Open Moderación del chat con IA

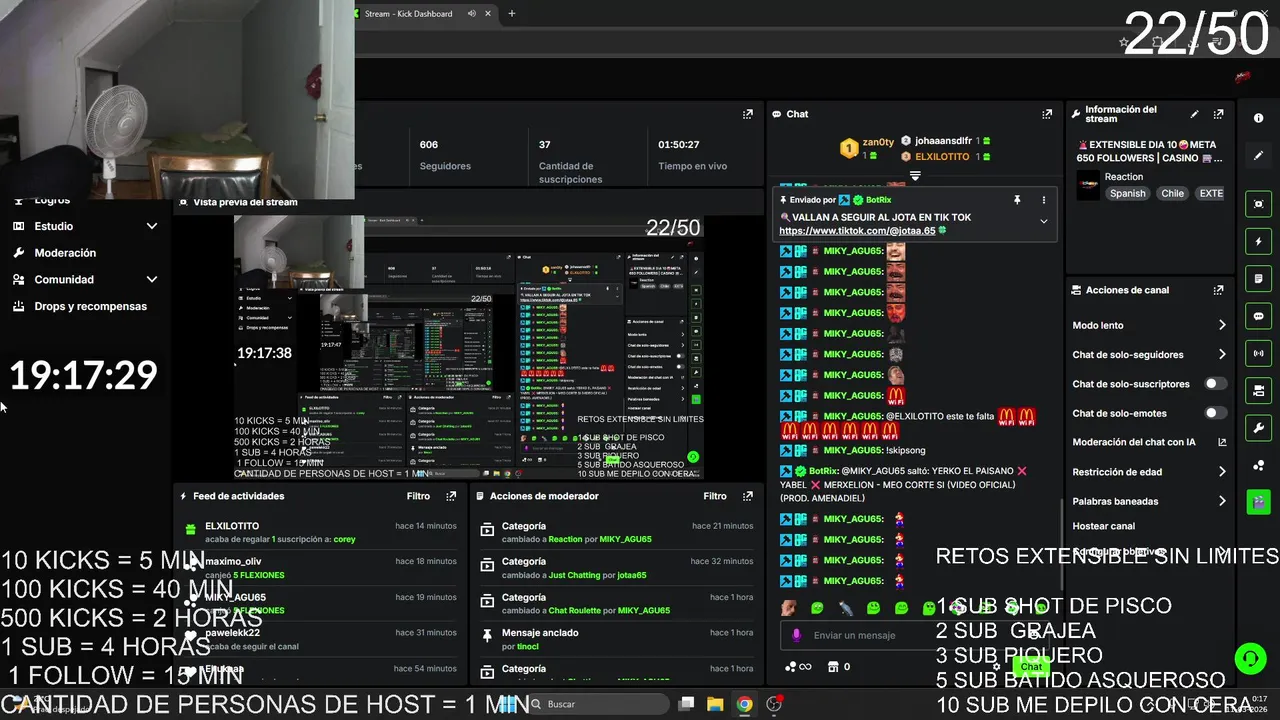(x=1148, y=442)
